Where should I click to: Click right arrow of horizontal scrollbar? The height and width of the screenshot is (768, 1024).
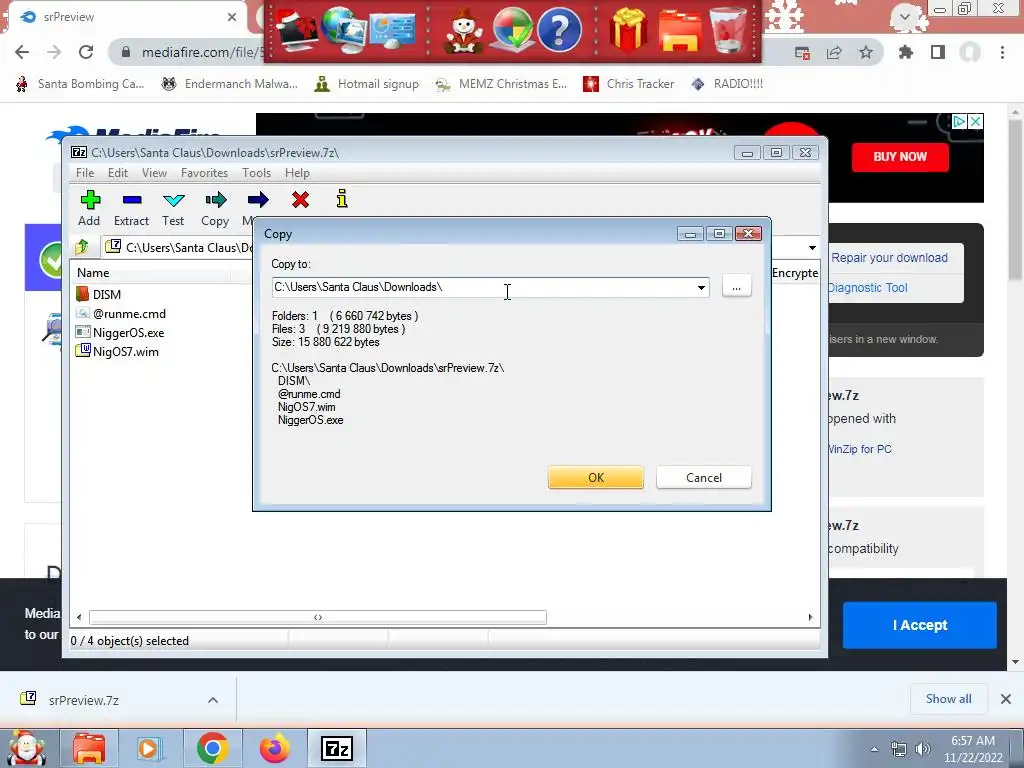pyautogui.click(x=810, y=617)
